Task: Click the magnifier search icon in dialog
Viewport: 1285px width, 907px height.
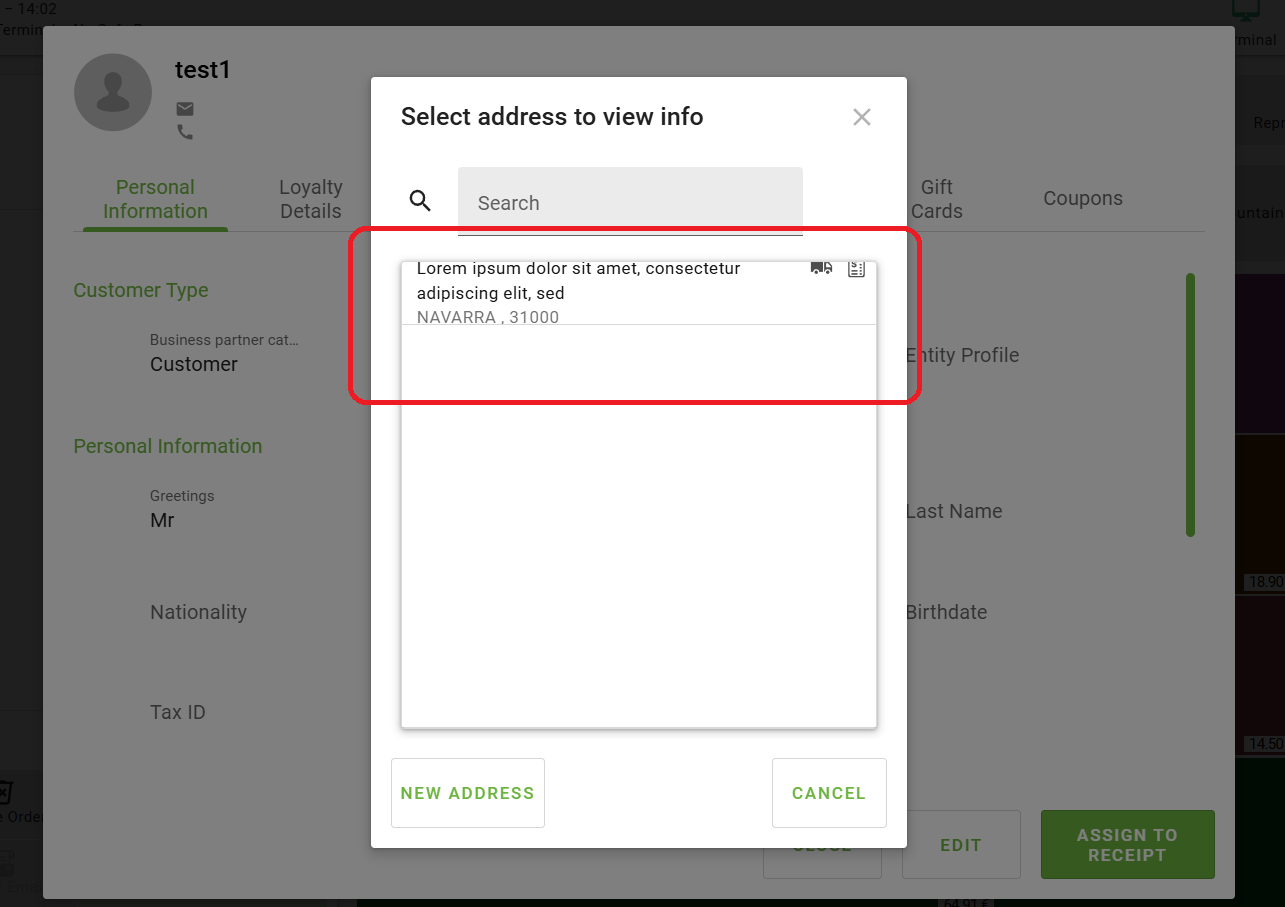Action: pyautogui.click(x=420, y=201)
